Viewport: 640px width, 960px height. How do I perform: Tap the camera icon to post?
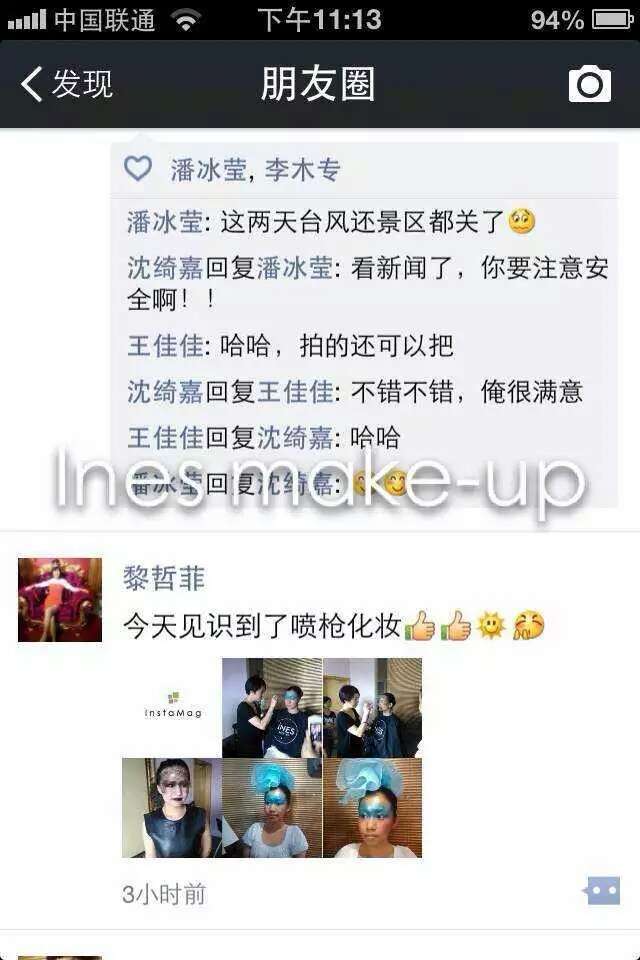590,84
